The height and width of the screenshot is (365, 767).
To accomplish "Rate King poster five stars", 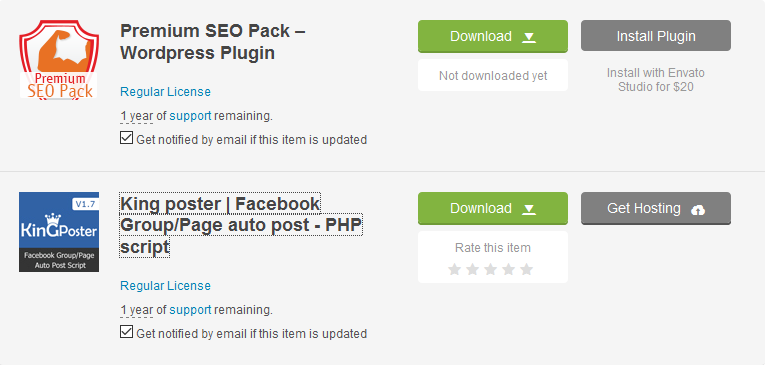I will 526,269.
